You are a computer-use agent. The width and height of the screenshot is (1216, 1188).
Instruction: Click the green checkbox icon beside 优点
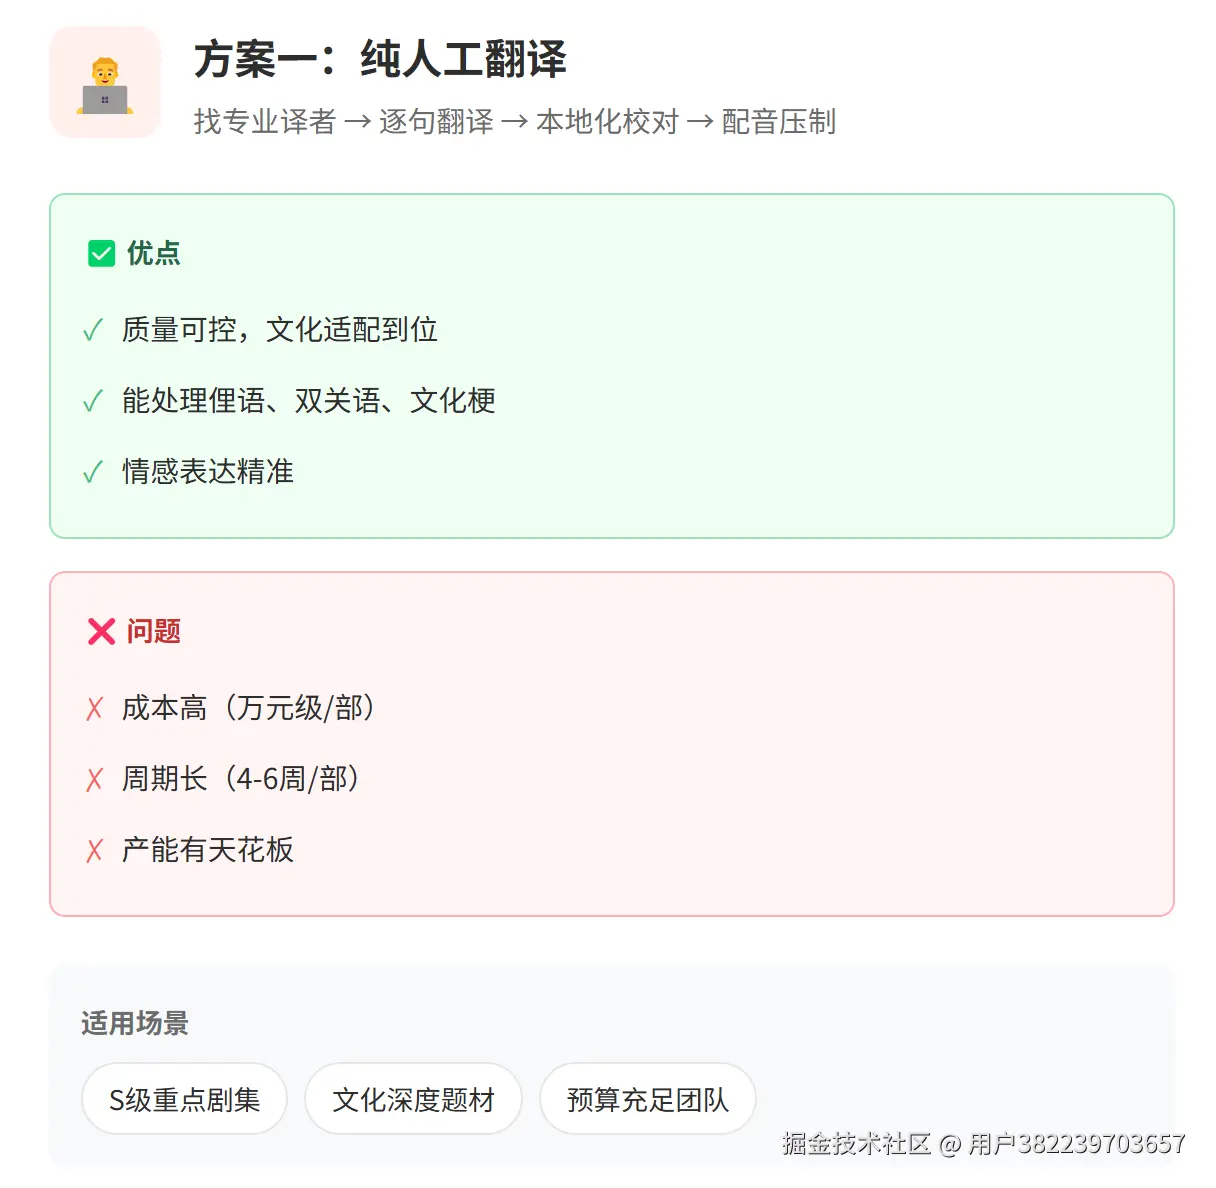click(x=102, y=254)
